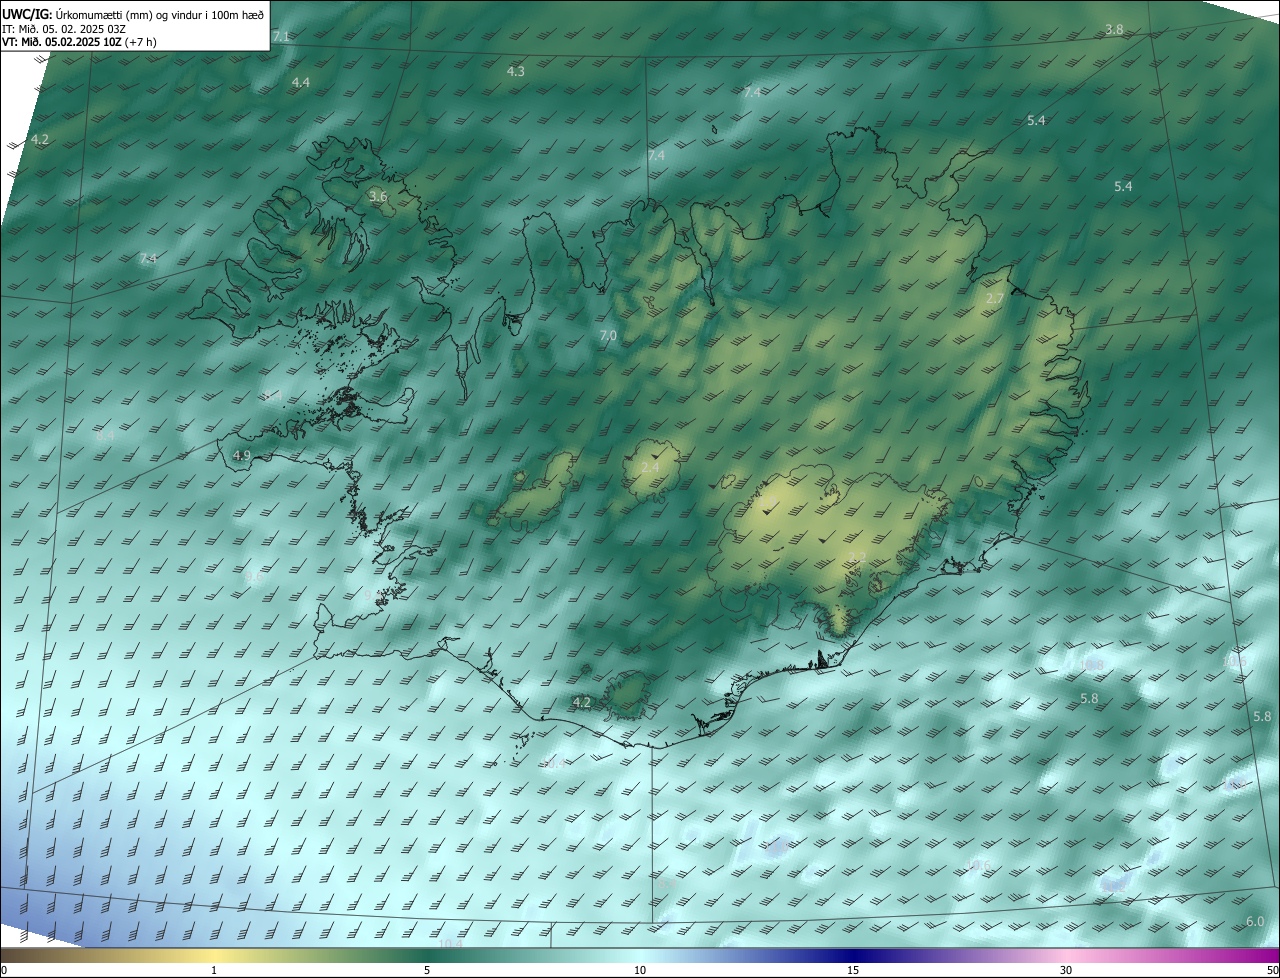Click the colour bar tick label 10
Viewport: 1280px width, 978px height.
pos(640,971)
